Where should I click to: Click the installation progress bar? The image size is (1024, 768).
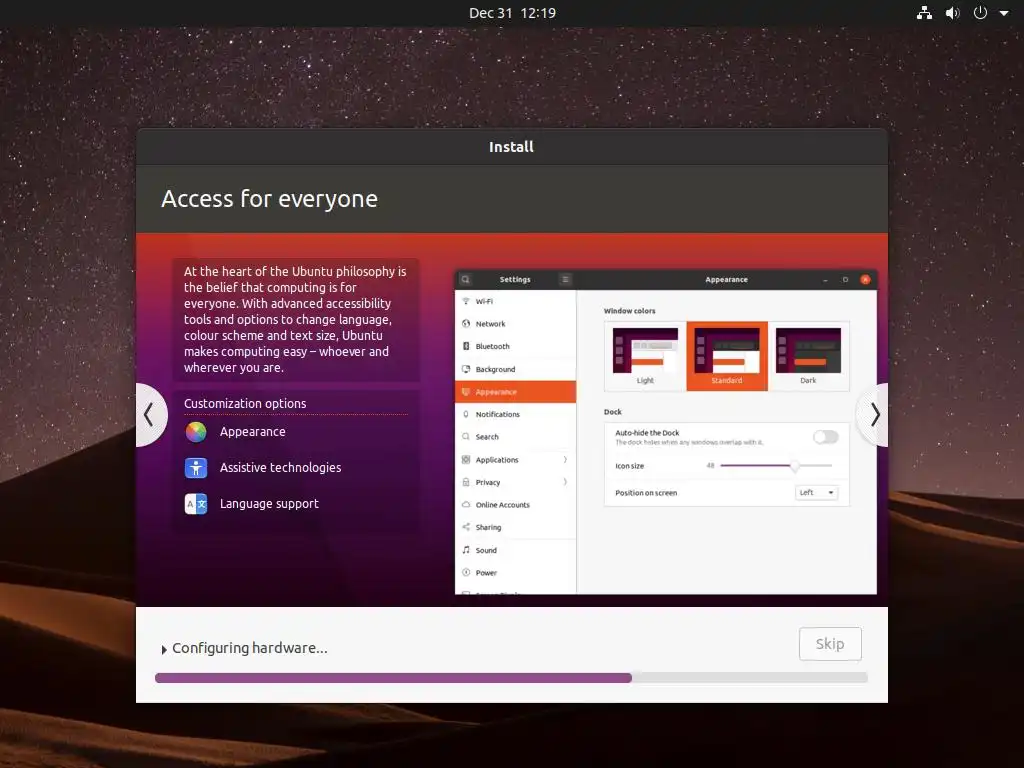tap(511, 678)
